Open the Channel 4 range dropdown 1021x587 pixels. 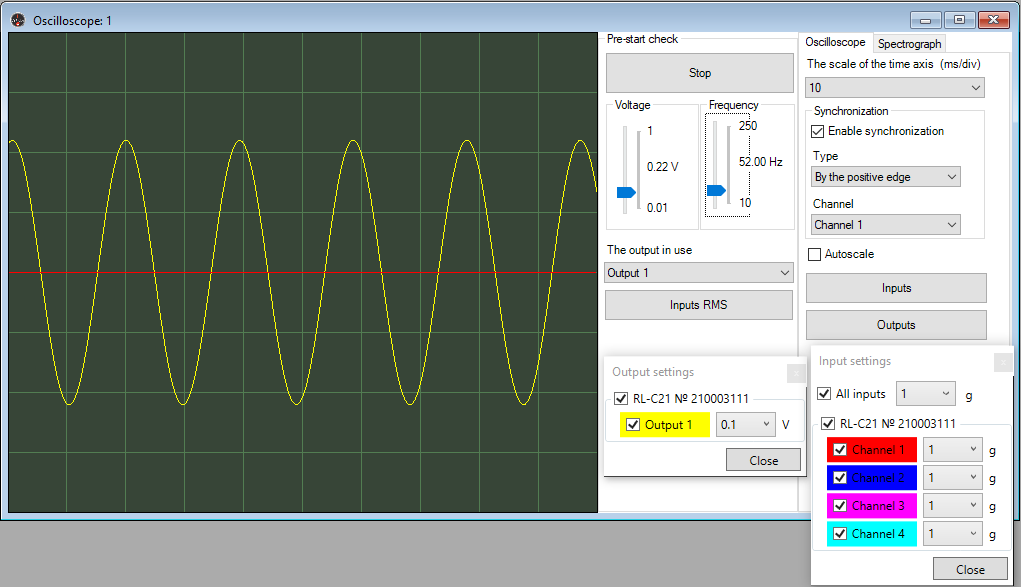pos(953,534)
